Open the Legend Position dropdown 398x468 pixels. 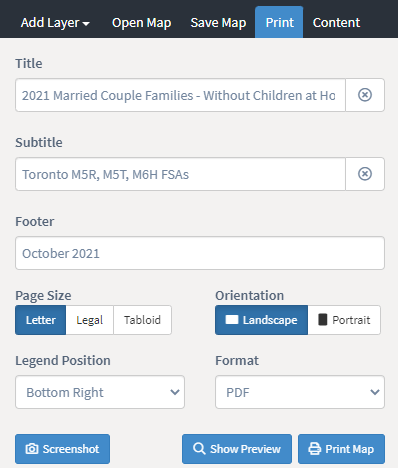(x=100, y=392)
